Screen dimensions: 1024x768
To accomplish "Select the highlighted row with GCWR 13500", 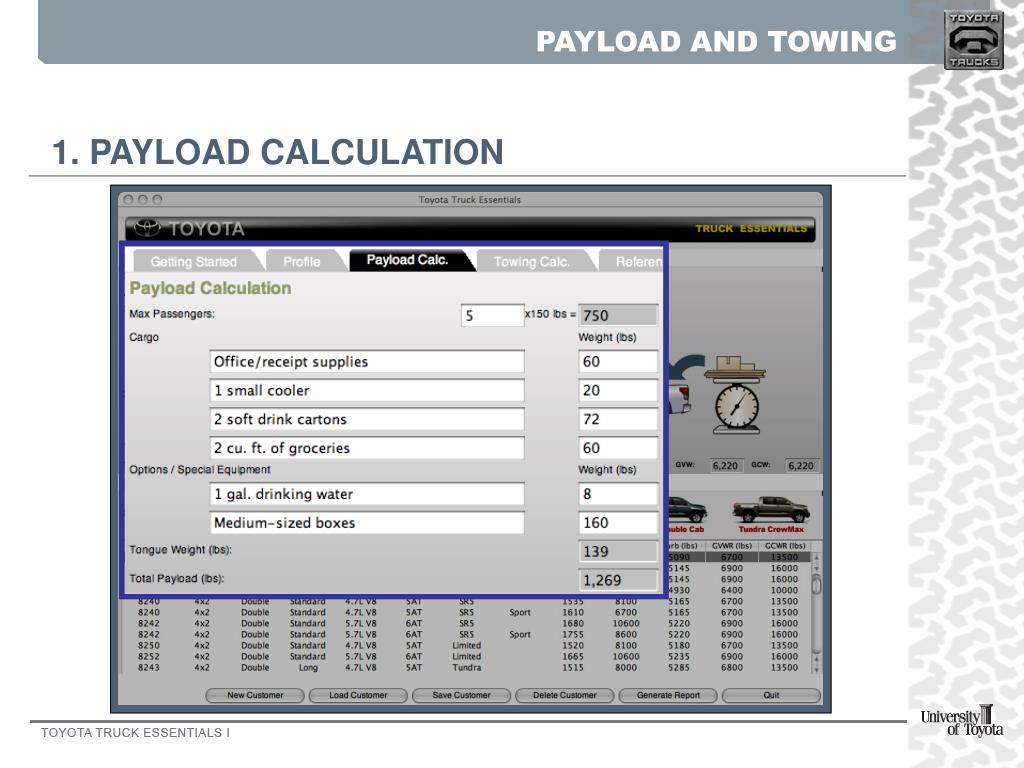I will tap(739, 557).
